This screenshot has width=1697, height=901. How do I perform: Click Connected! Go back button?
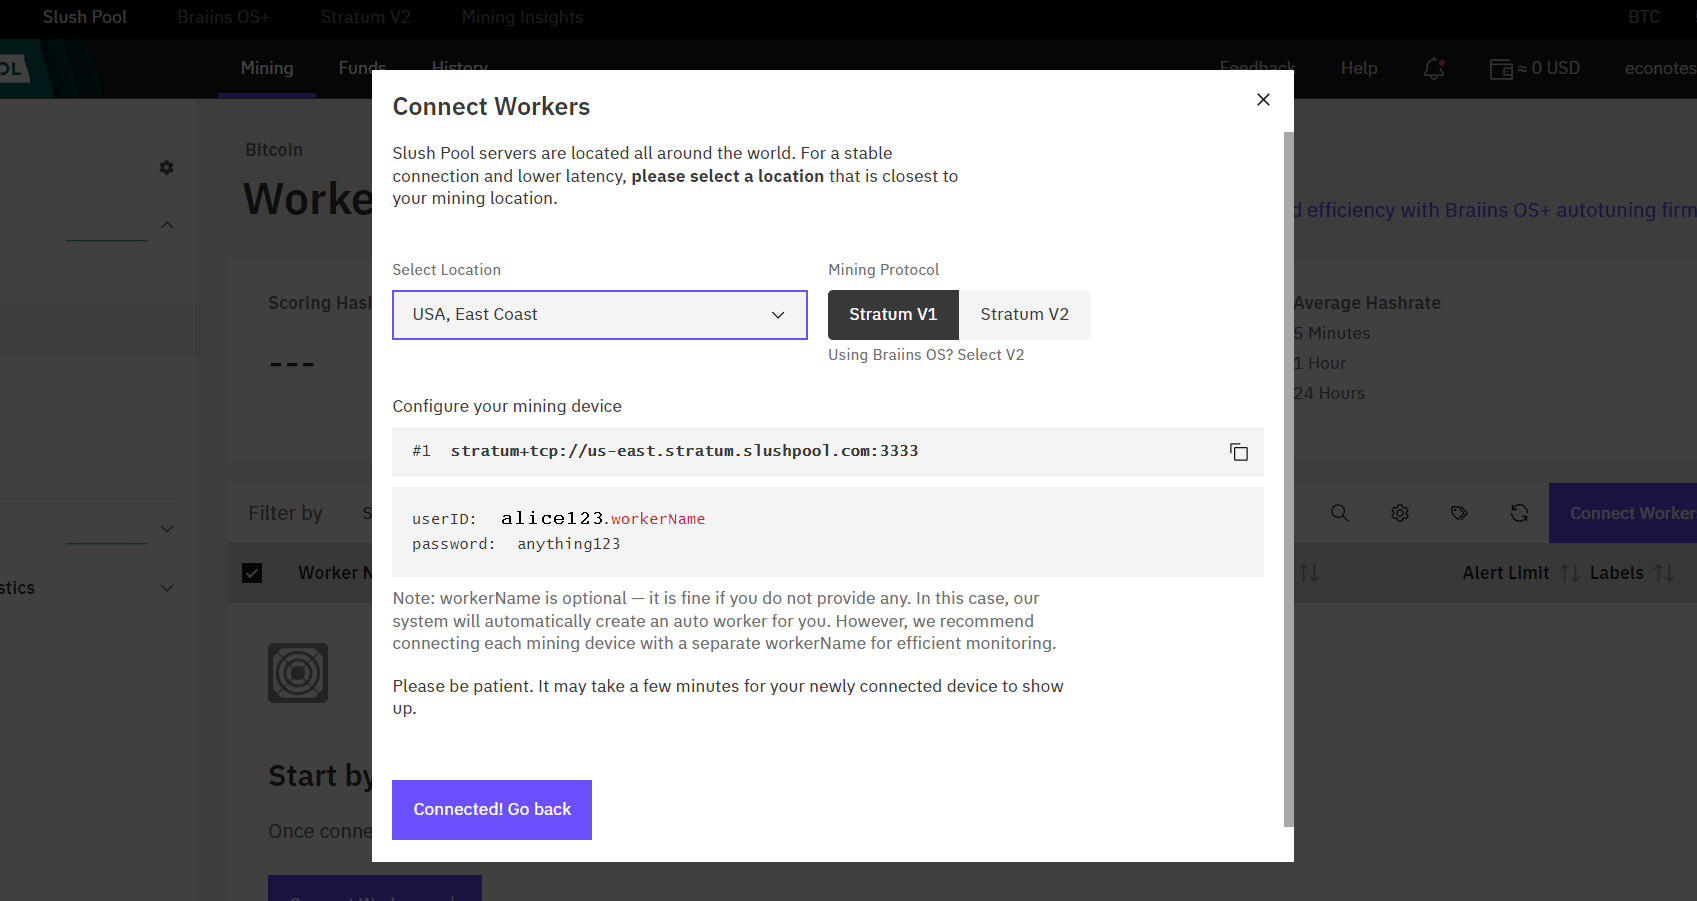click(492, 810)
